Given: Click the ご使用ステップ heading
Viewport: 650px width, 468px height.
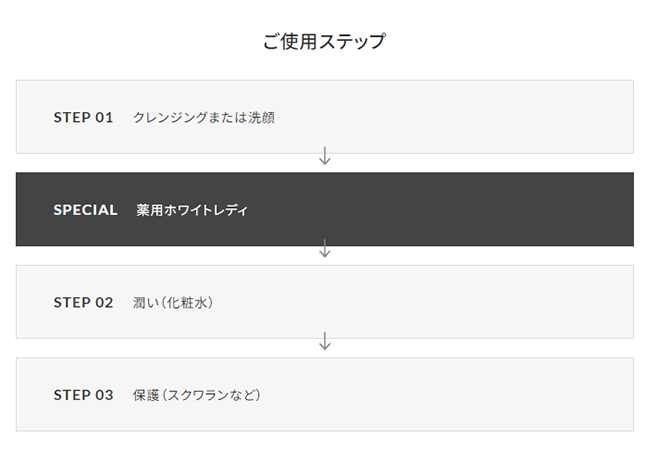Looking at the screenshot, I should pyautogui.click(x=324, y=42).
